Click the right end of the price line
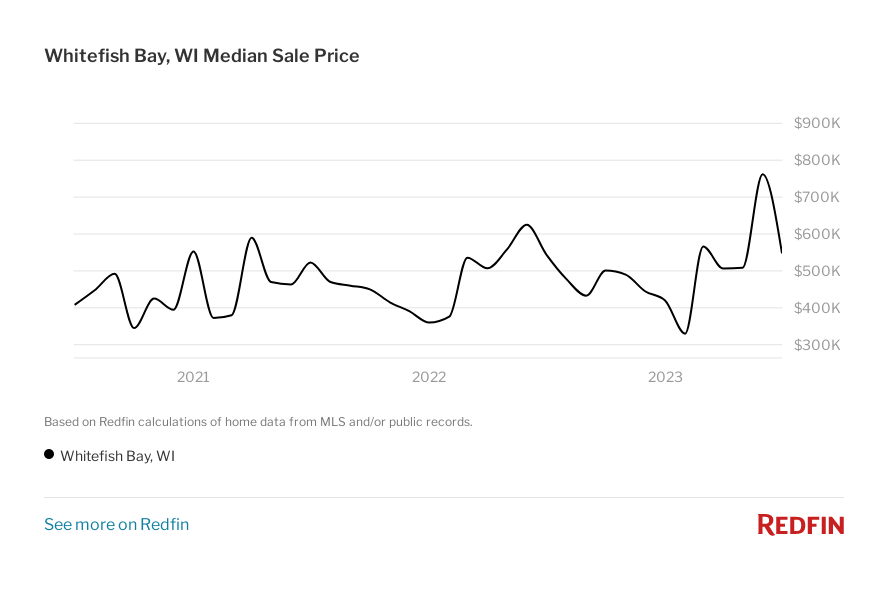This screenshot has height=596, width=888. 781,252
